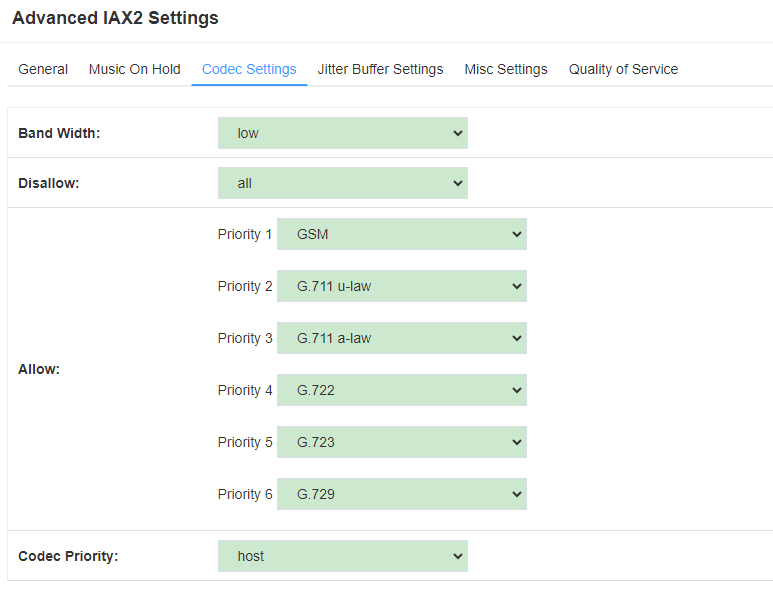Click the Priority 4 label
The height and width of the screenshot is (595, 773).
coord(245,390)
